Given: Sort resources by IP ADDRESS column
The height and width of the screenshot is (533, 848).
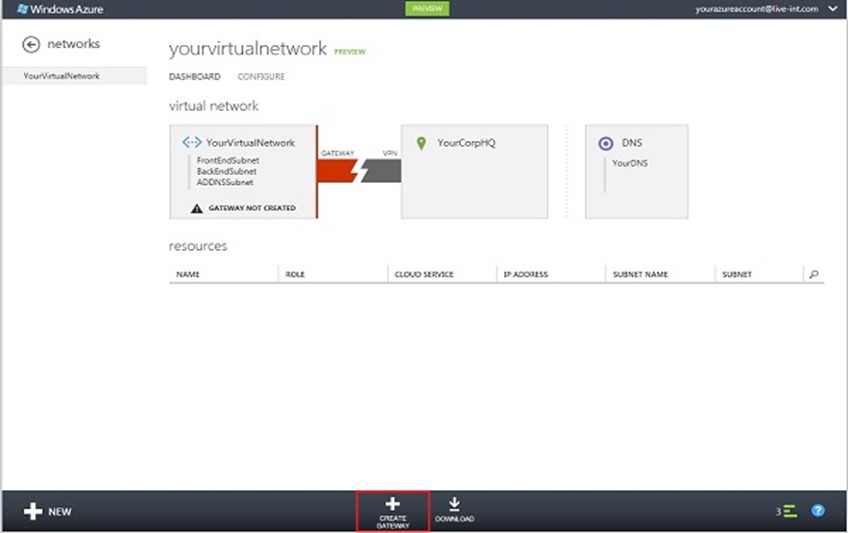Looking at the screenshot, I should (526, 275).
